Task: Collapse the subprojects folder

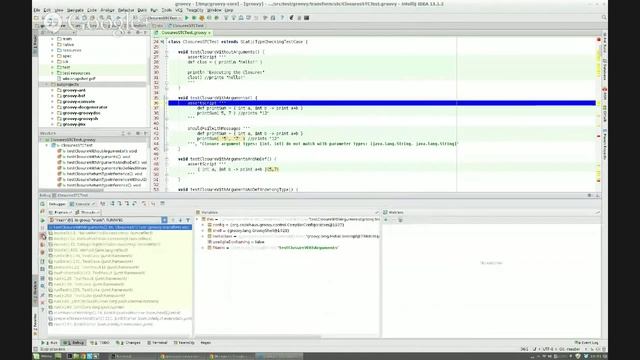Action: tap(47, 84)
